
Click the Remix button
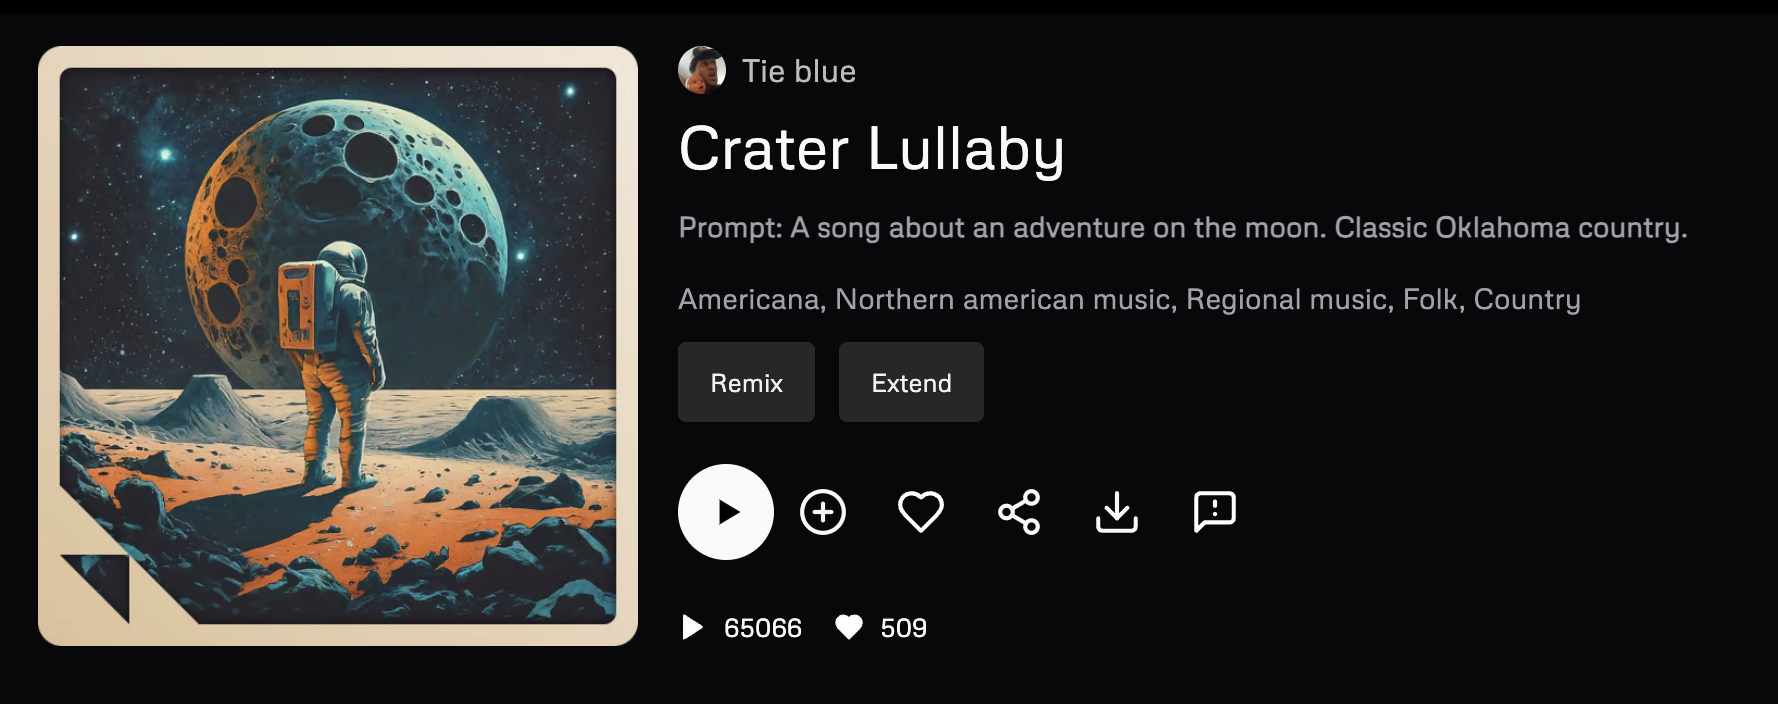[746, 382]
